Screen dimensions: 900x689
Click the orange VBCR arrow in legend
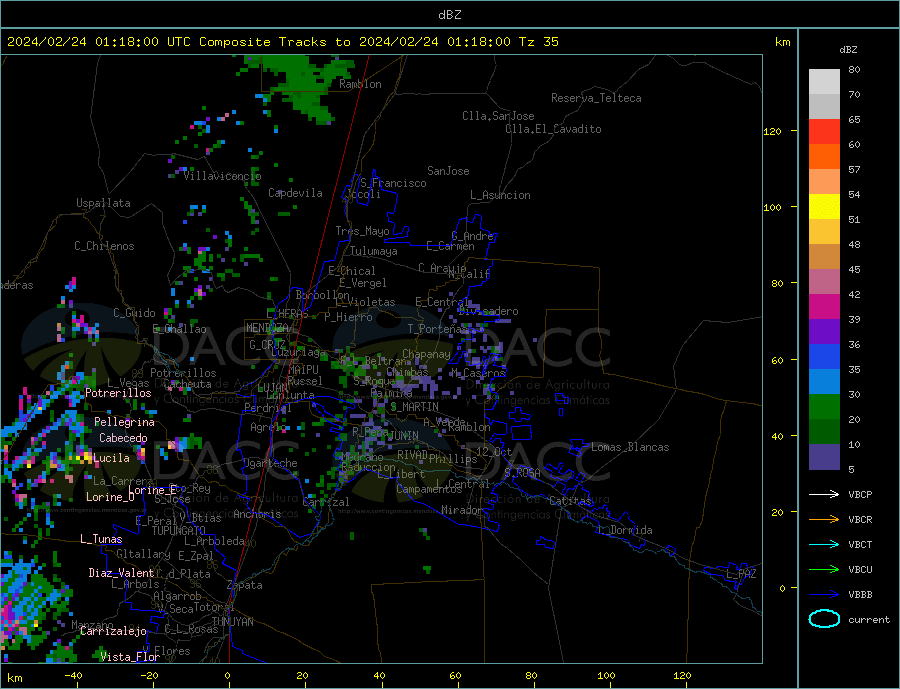coord(824,520)
